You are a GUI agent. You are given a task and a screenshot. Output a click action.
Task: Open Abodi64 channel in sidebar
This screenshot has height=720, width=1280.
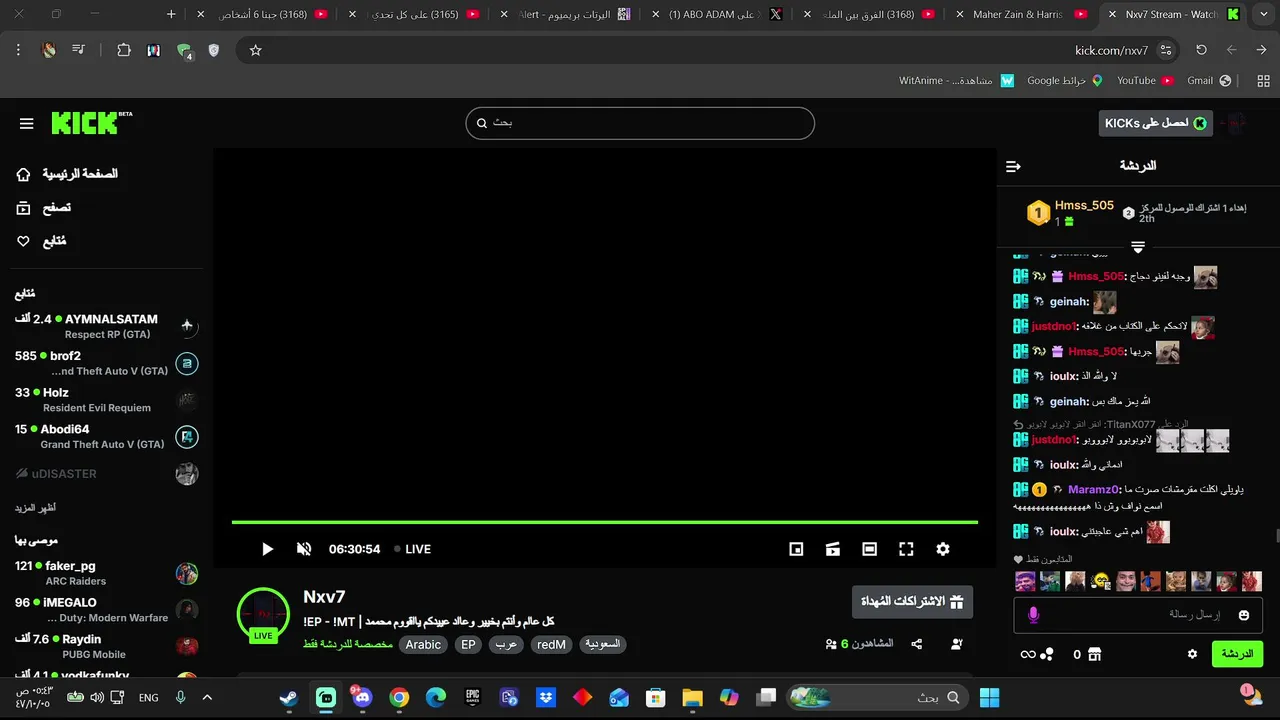pyautogui.click(x=106, y=437)
